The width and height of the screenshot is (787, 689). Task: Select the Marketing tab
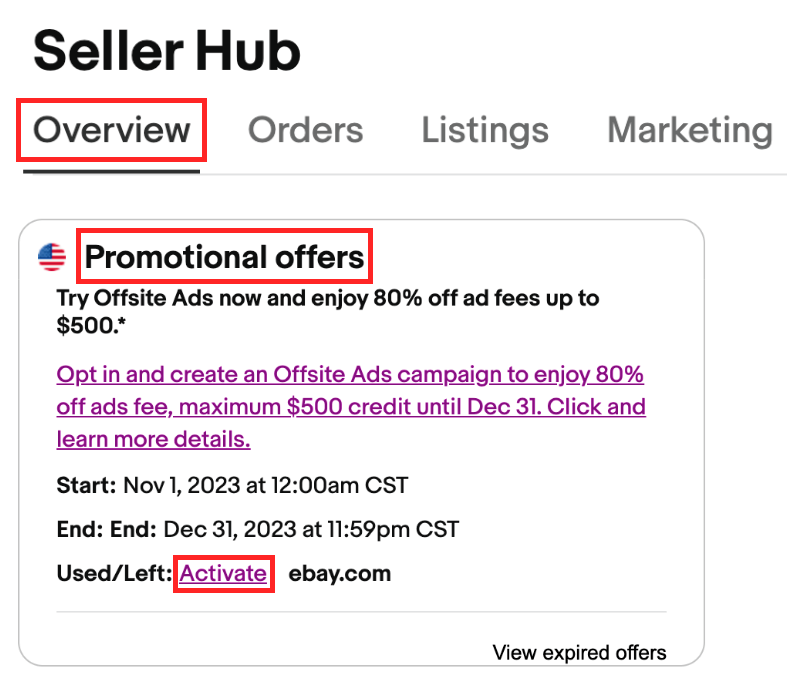coord(690,131)
